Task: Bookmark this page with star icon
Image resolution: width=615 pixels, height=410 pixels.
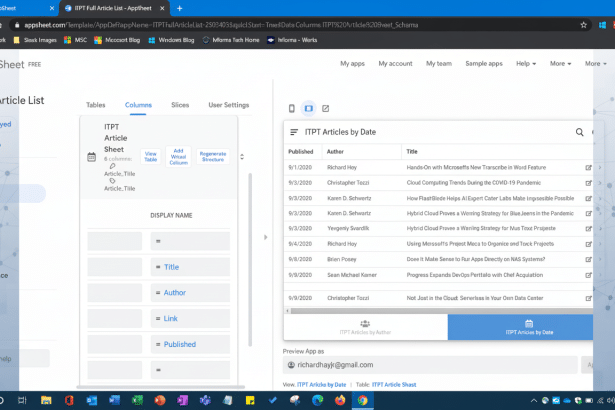Action: click(x=583, y=25)
